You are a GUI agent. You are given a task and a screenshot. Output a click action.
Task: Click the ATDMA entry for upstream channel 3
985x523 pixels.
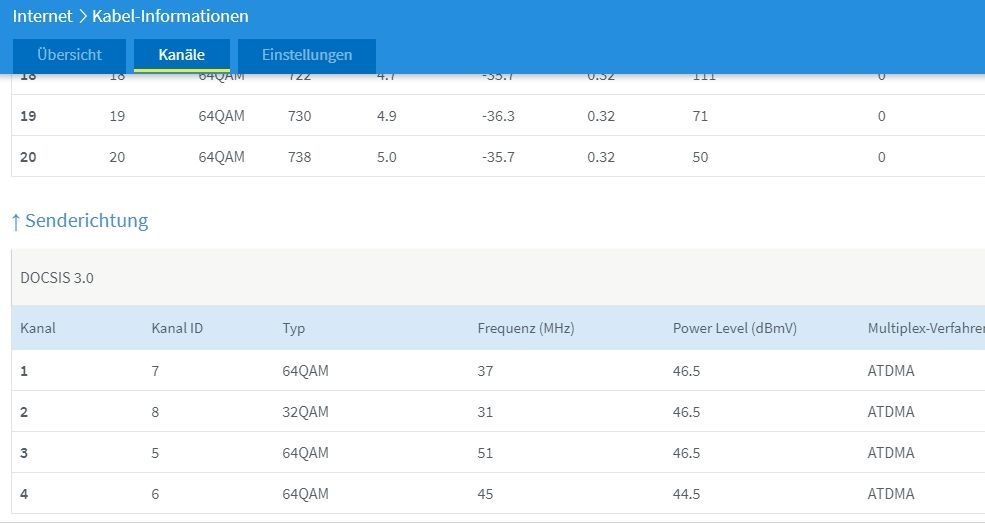[890, 453]
